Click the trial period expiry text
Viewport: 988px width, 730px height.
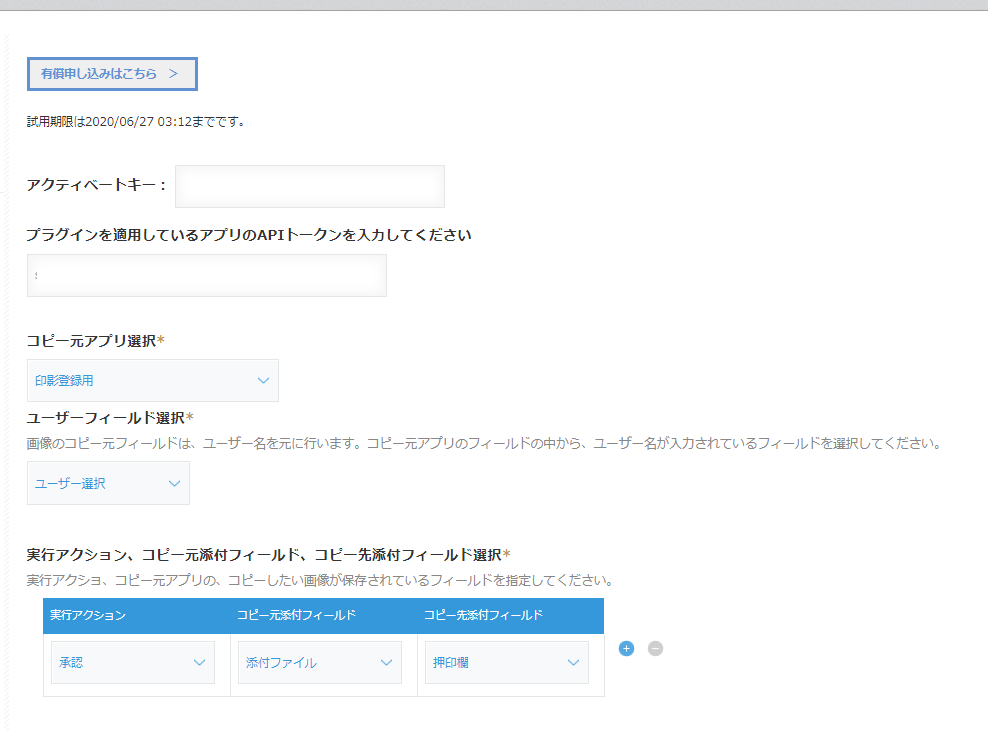coord(136,122)
